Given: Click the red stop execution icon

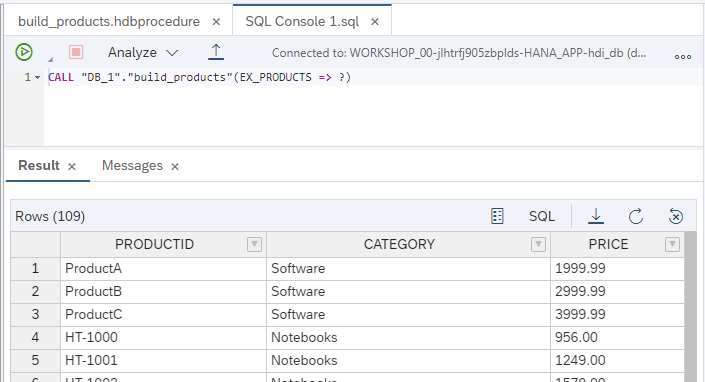Looking at the screenshot, I should click(x=76, y=52).
